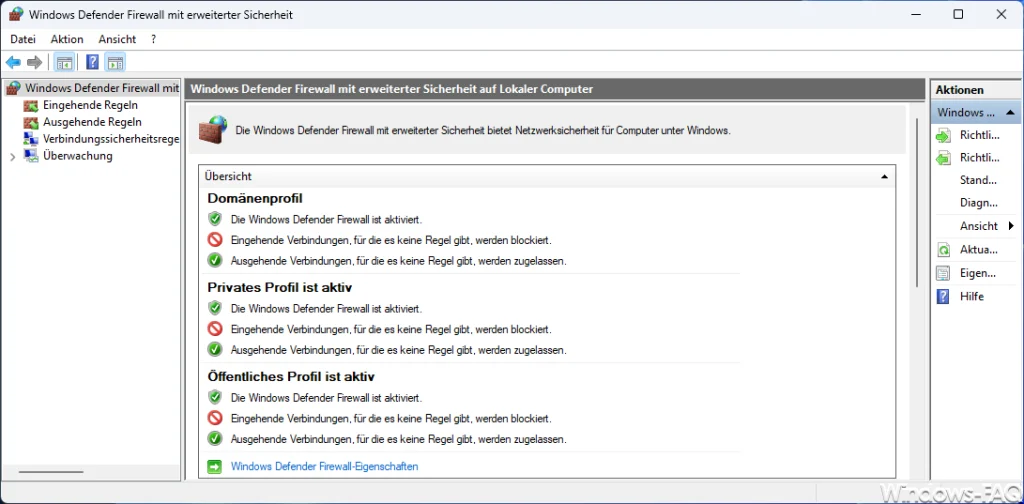Click the Öffentliches Profil ist aktiv heading

click(x=291, y=377)
